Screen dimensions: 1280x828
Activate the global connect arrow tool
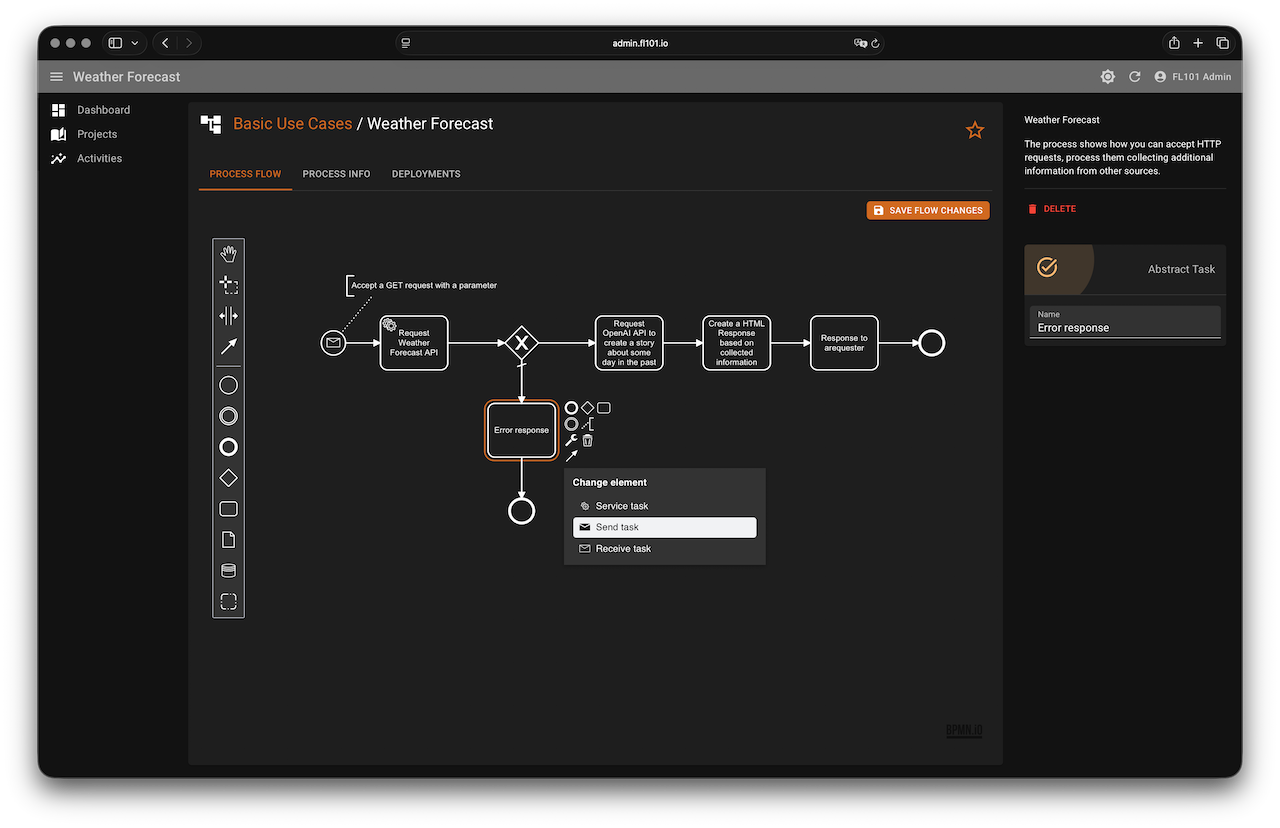(228, 347)
